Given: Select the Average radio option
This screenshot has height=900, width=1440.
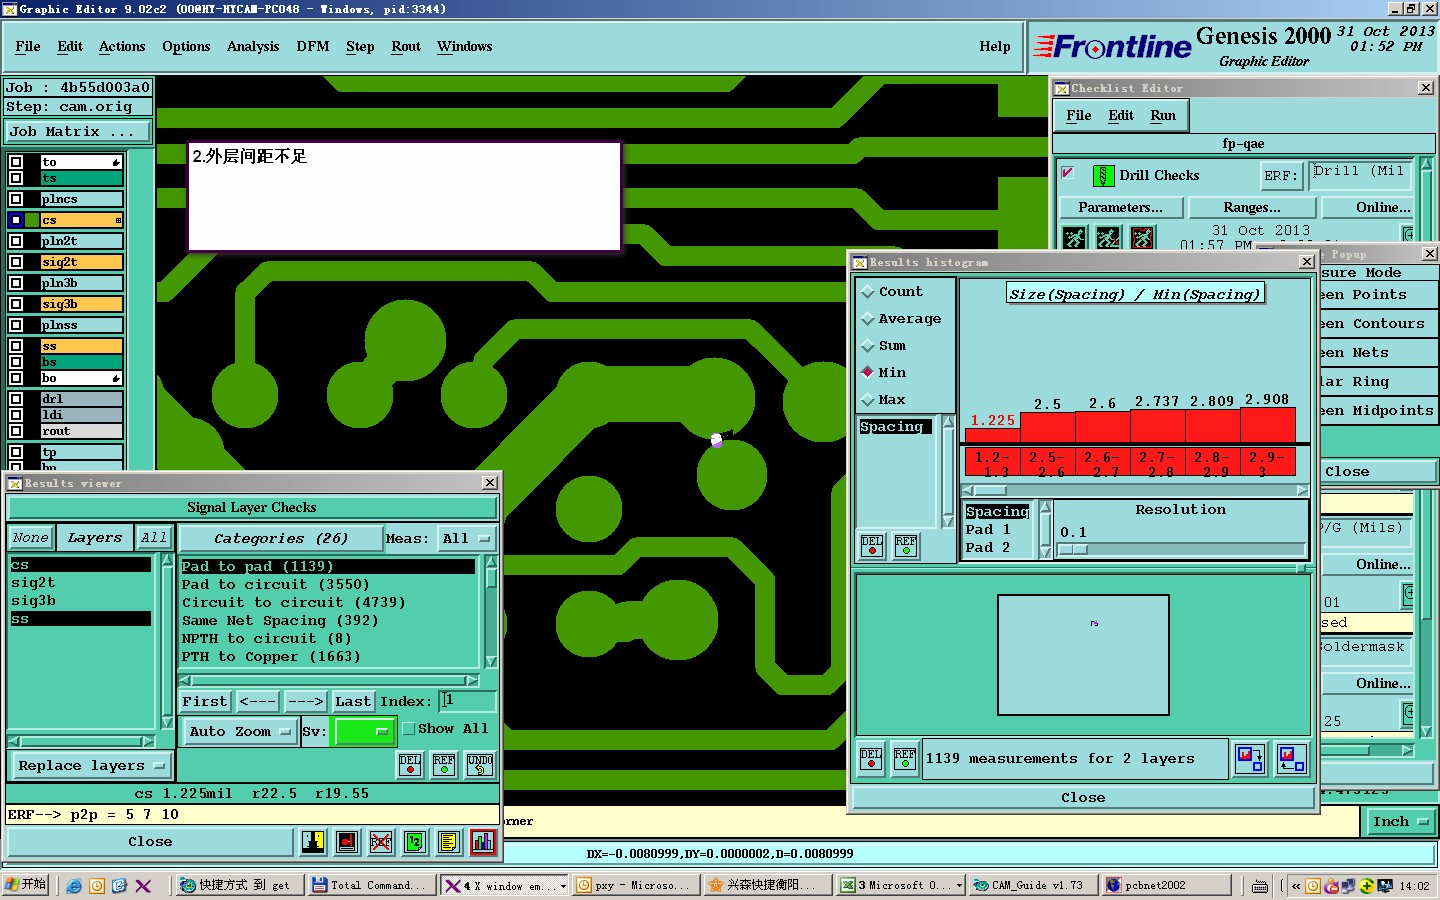Looking at the screenshot, I should (x=867, y=319).
